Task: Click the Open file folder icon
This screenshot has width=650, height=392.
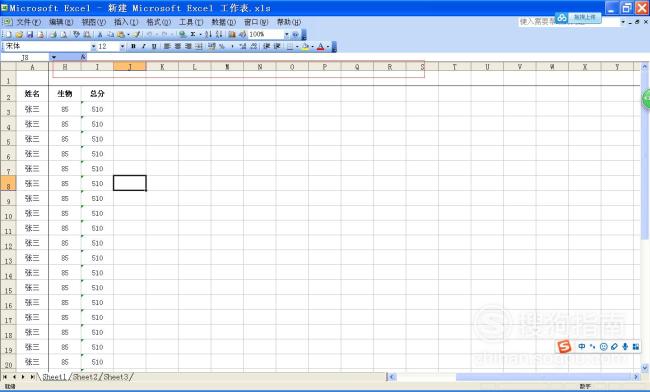Action: (x=19, y=34)
